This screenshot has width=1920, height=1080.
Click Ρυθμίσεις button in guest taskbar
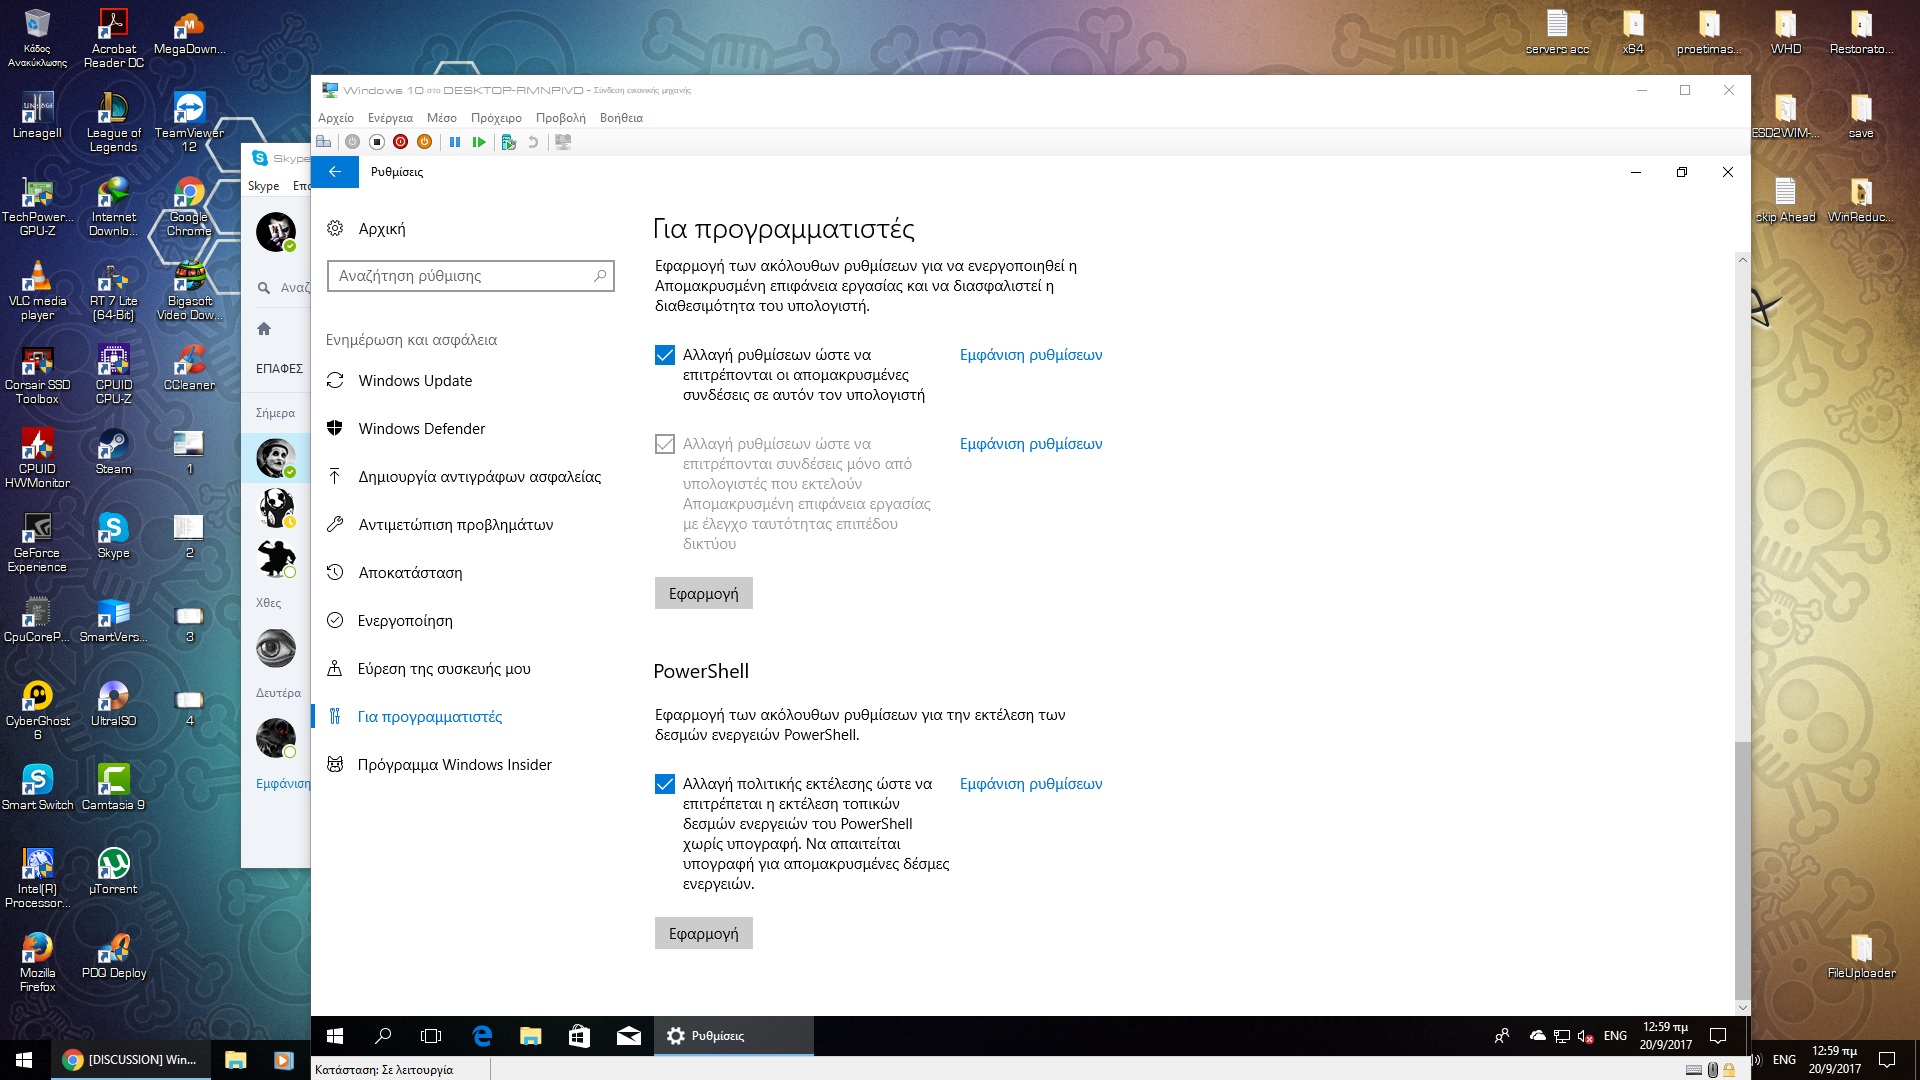coord(734,1036)
